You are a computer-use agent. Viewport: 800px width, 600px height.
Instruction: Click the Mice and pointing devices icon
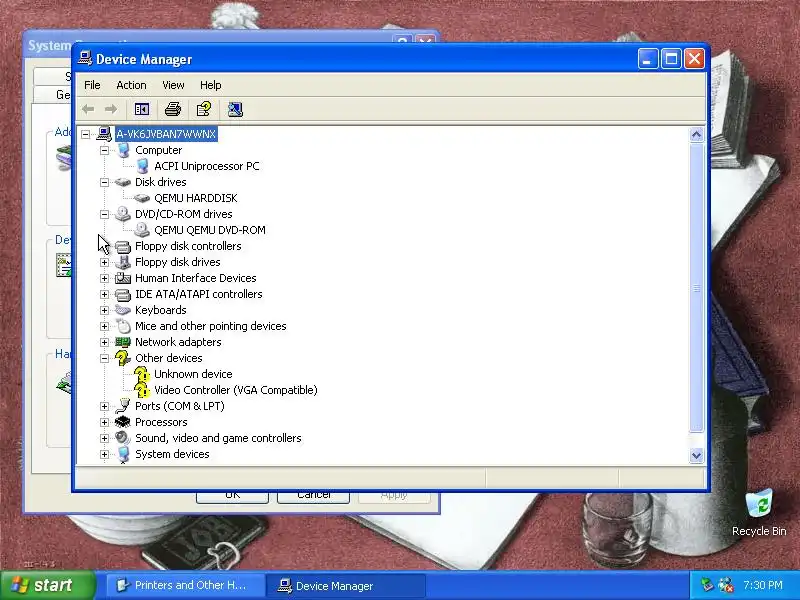click(x=123, y=326)
